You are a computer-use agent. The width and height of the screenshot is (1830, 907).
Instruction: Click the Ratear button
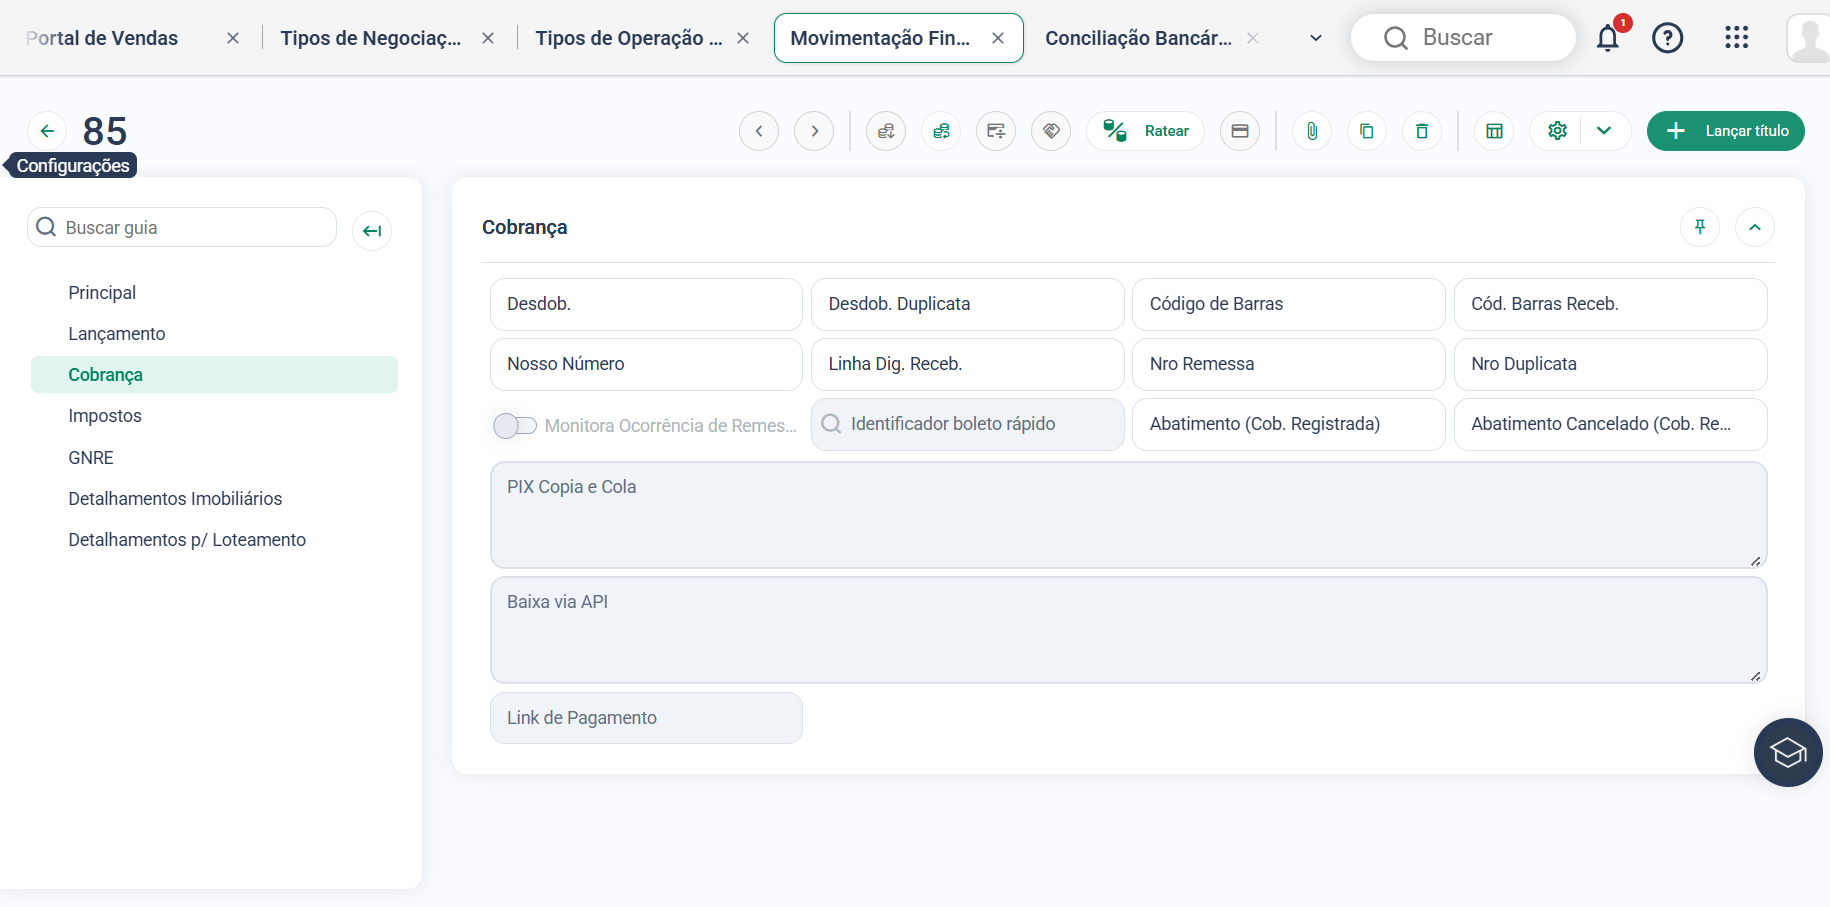click(x=1146, y=131)
